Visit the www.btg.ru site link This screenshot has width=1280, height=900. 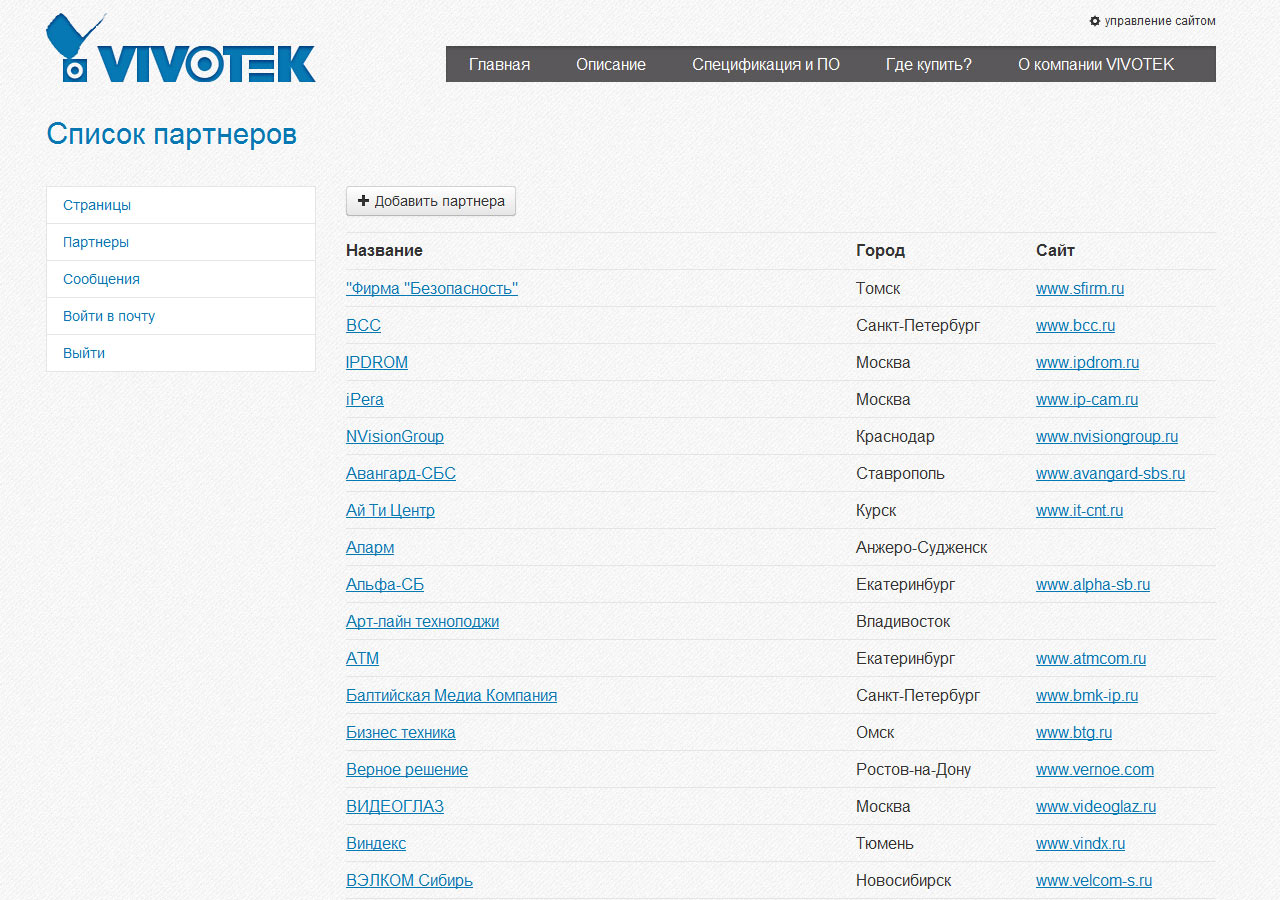coord(1074,732)
